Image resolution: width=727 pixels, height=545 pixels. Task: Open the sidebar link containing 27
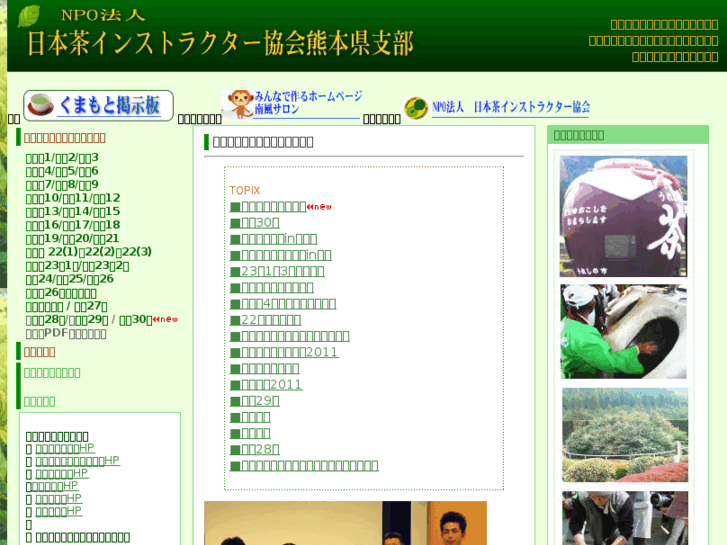click(x=91, y=307)
